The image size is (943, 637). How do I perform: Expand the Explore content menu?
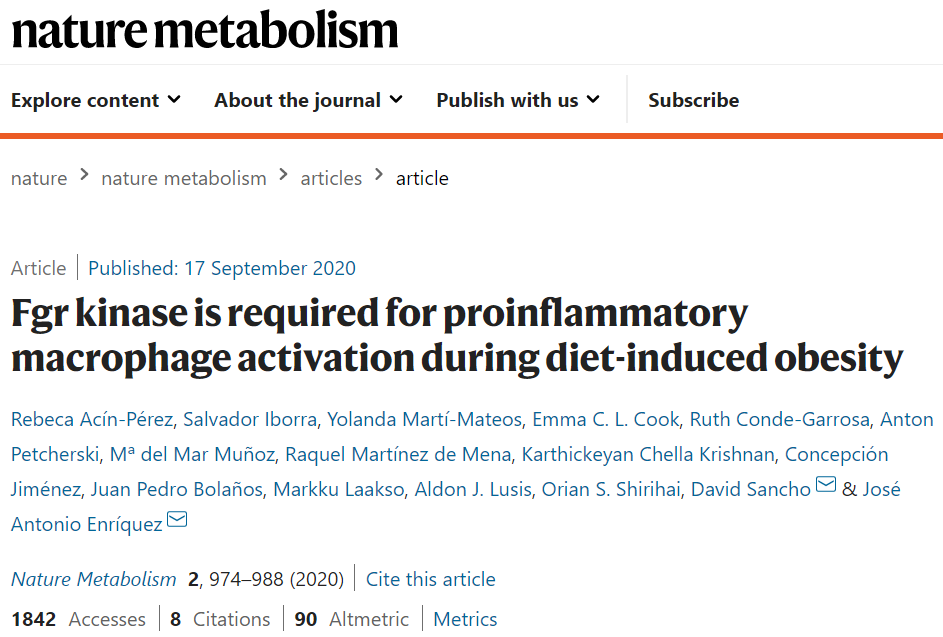96,100
